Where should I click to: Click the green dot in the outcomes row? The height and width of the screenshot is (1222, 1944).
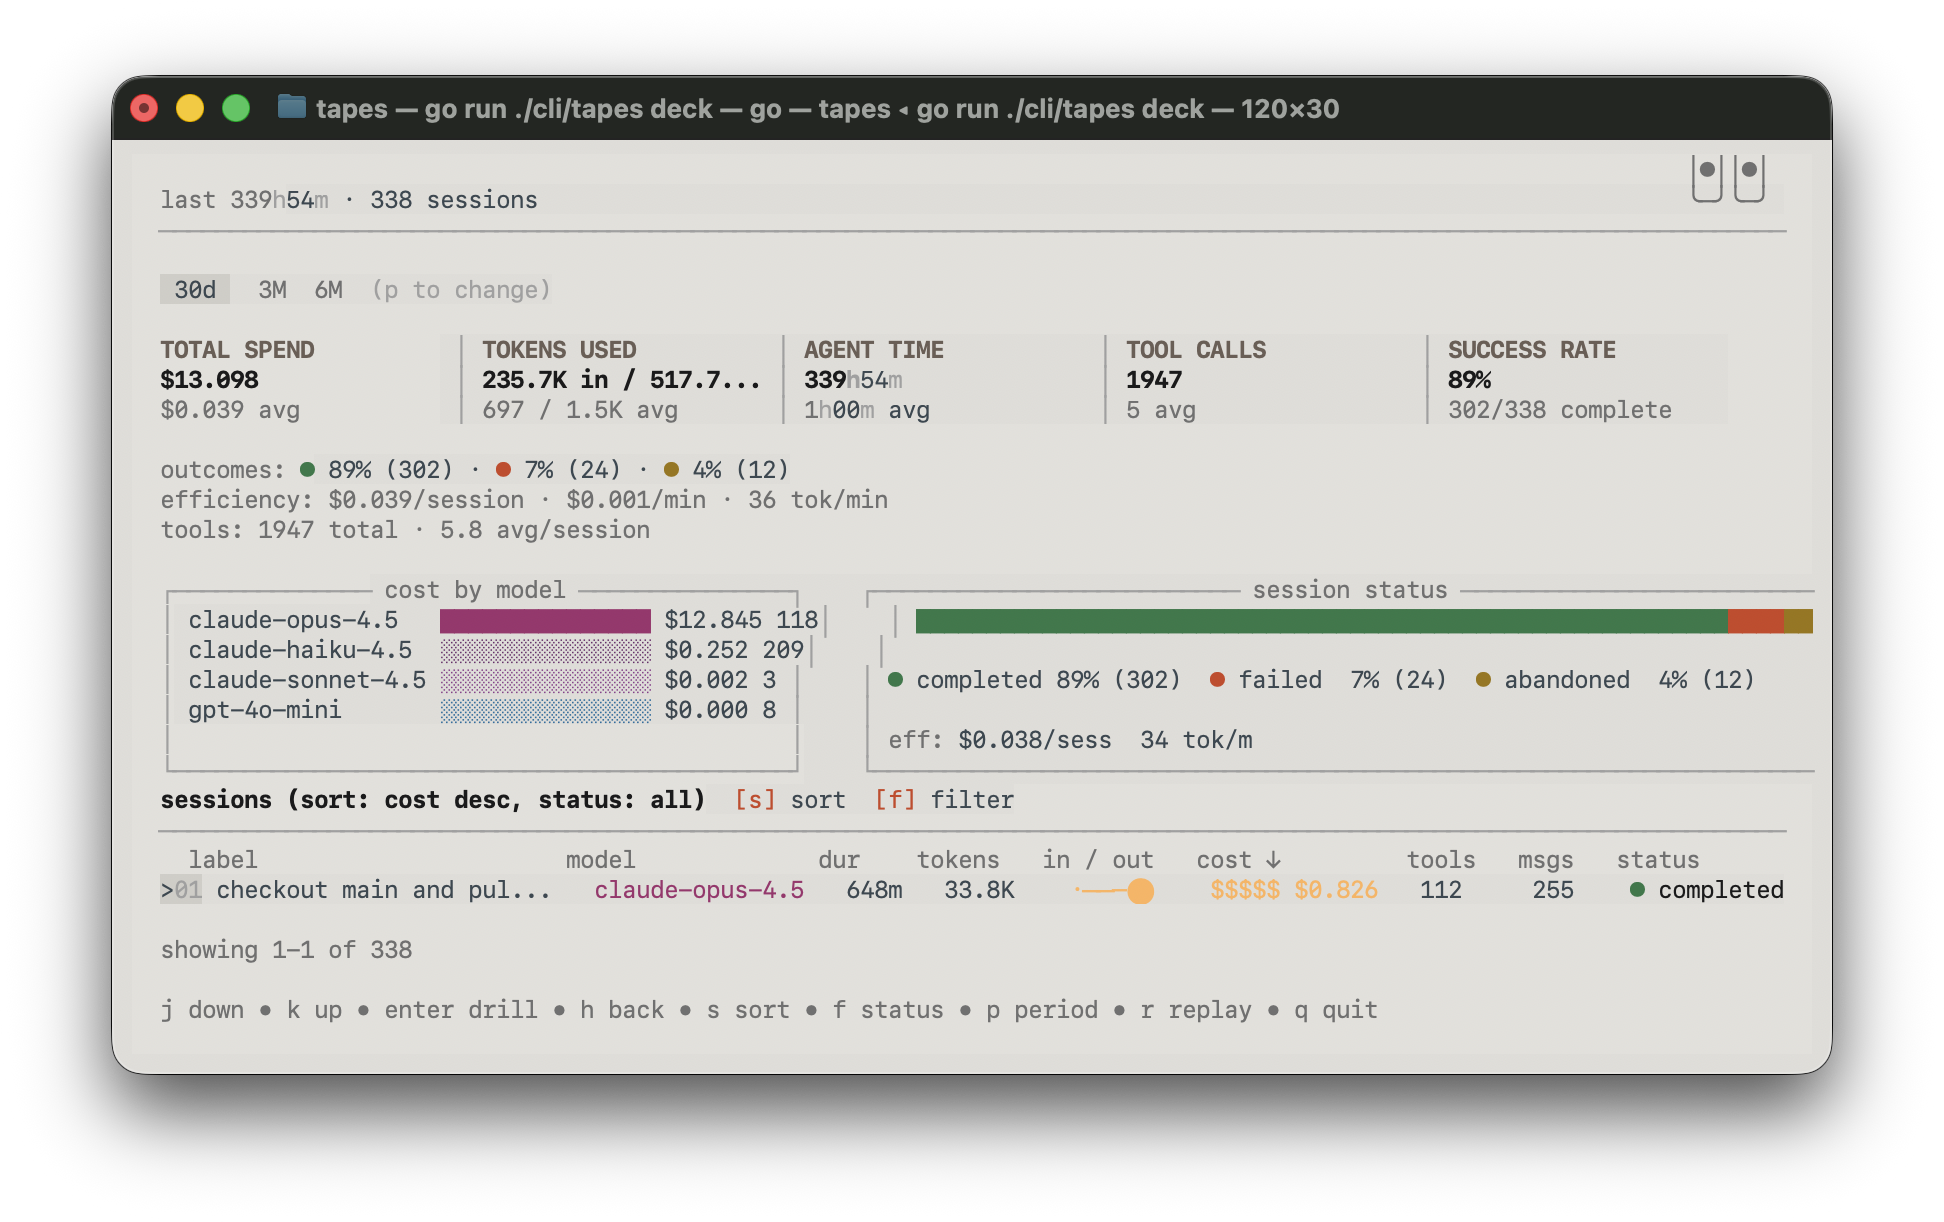[x=307, y=467]
